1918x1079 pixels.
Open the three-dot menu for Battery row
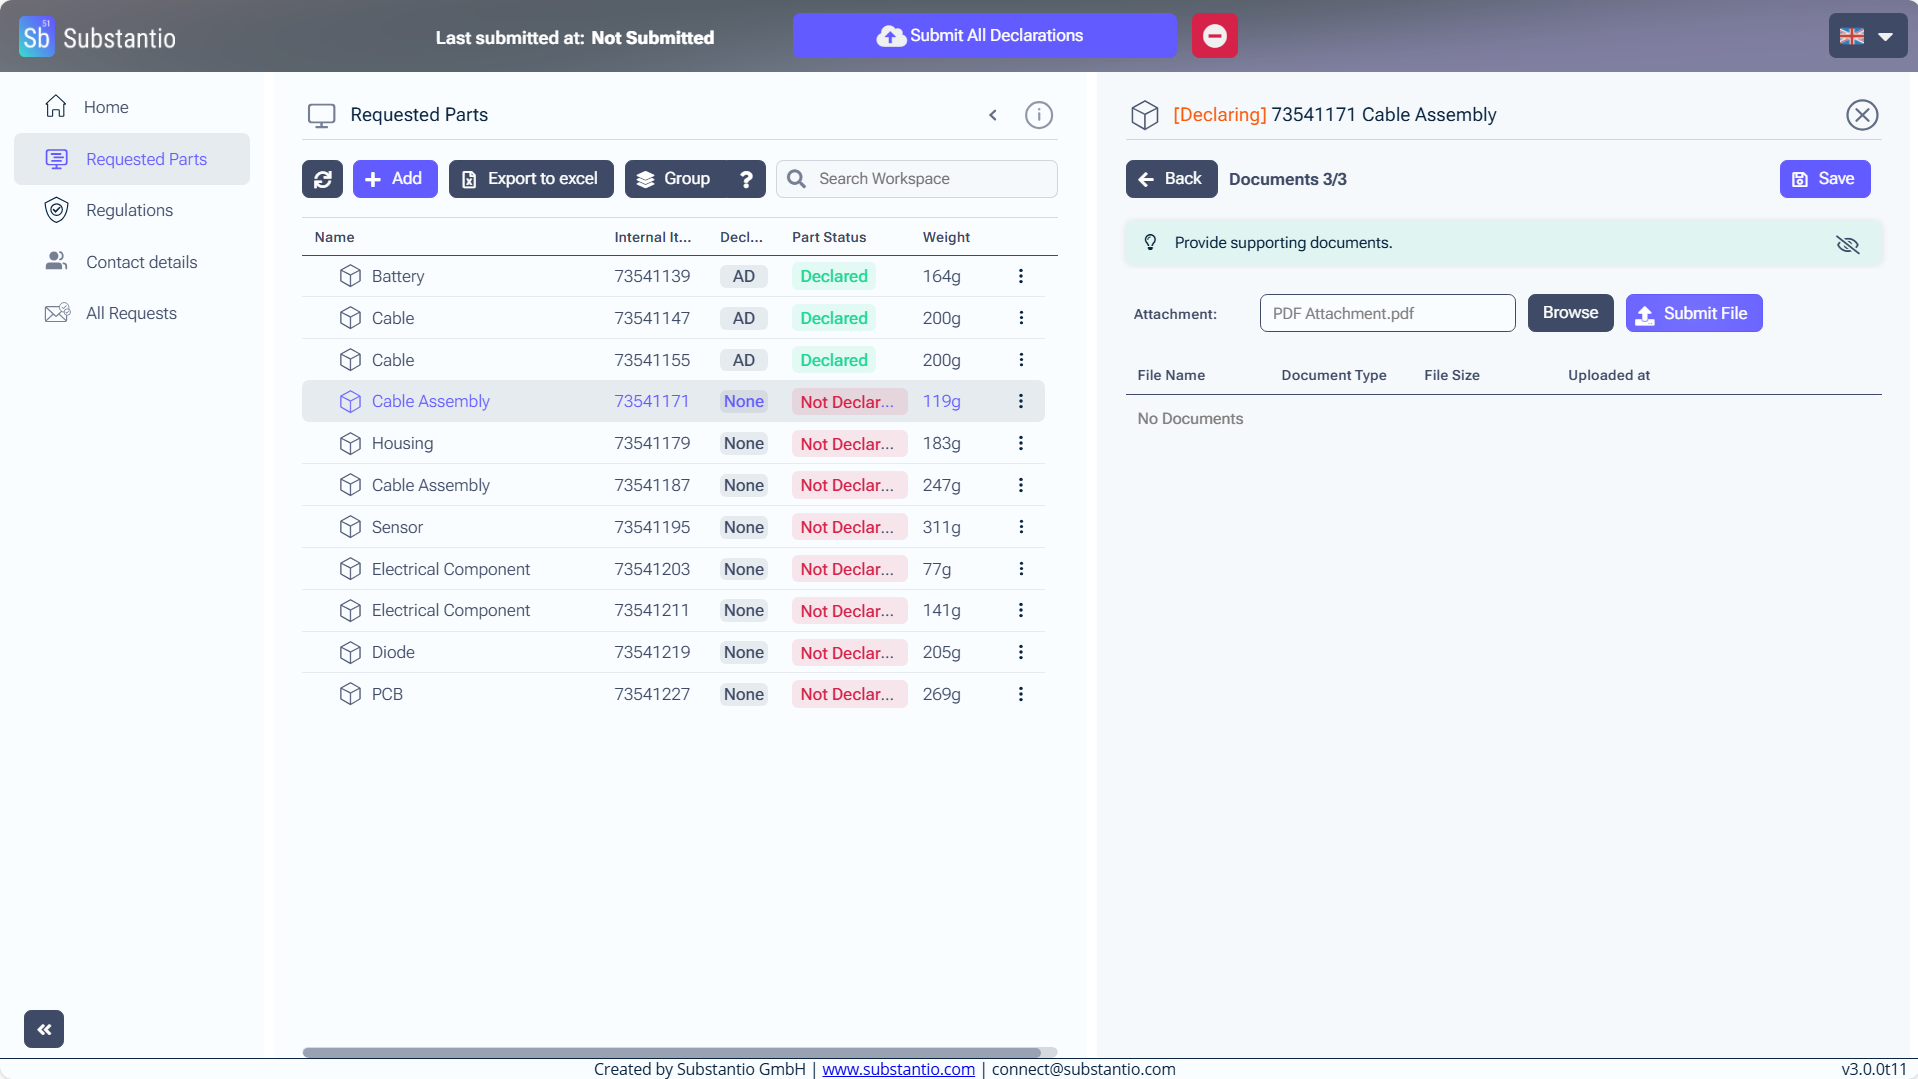(1020, 276)
